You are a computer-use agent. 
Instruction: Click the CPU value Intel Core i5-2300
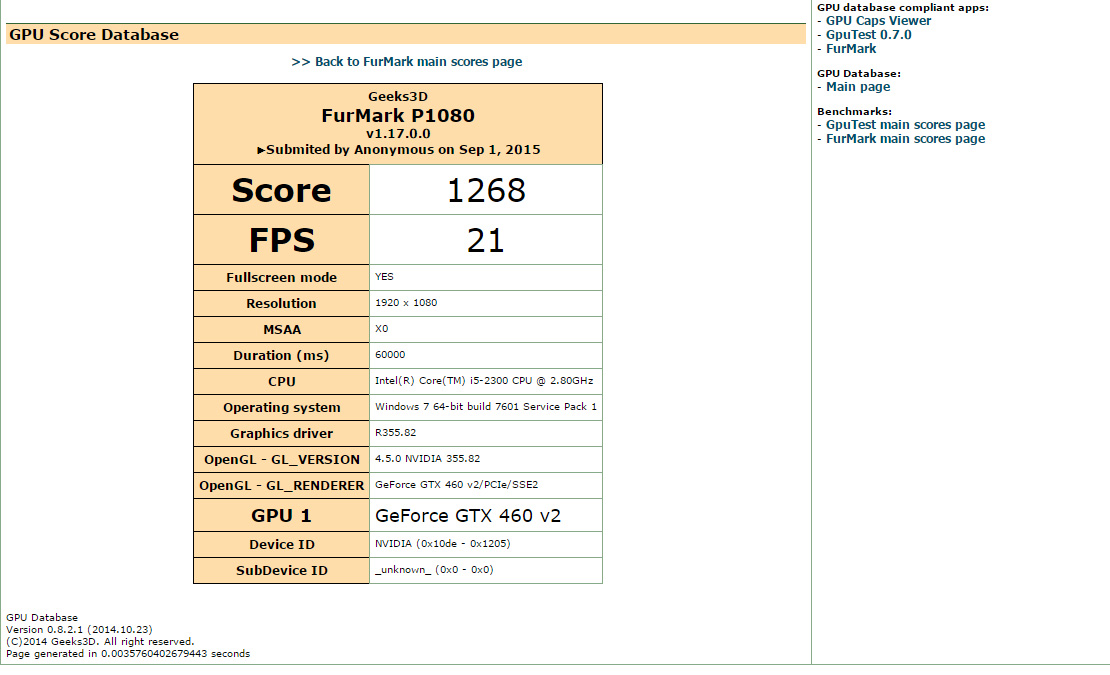tap(486, 381)
